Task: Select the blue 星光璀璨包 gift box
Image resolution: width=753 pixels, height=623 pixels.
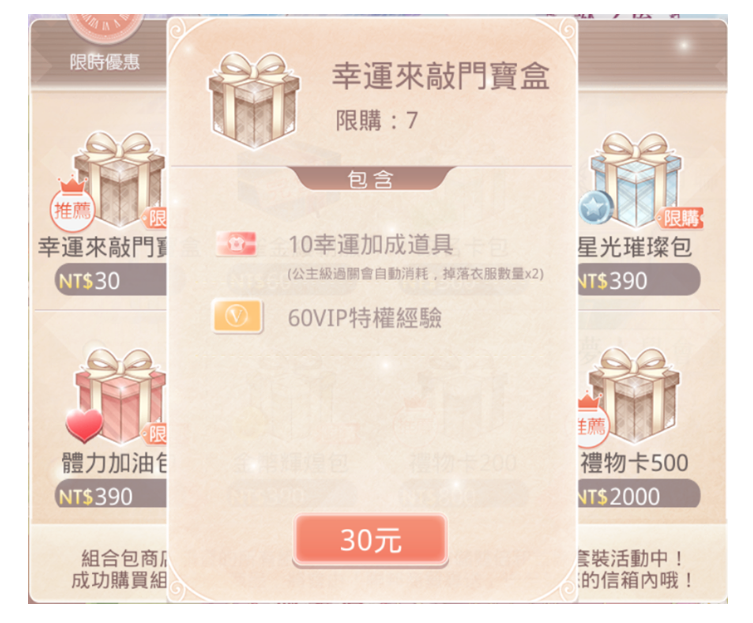Action: [x=637, y=180]
